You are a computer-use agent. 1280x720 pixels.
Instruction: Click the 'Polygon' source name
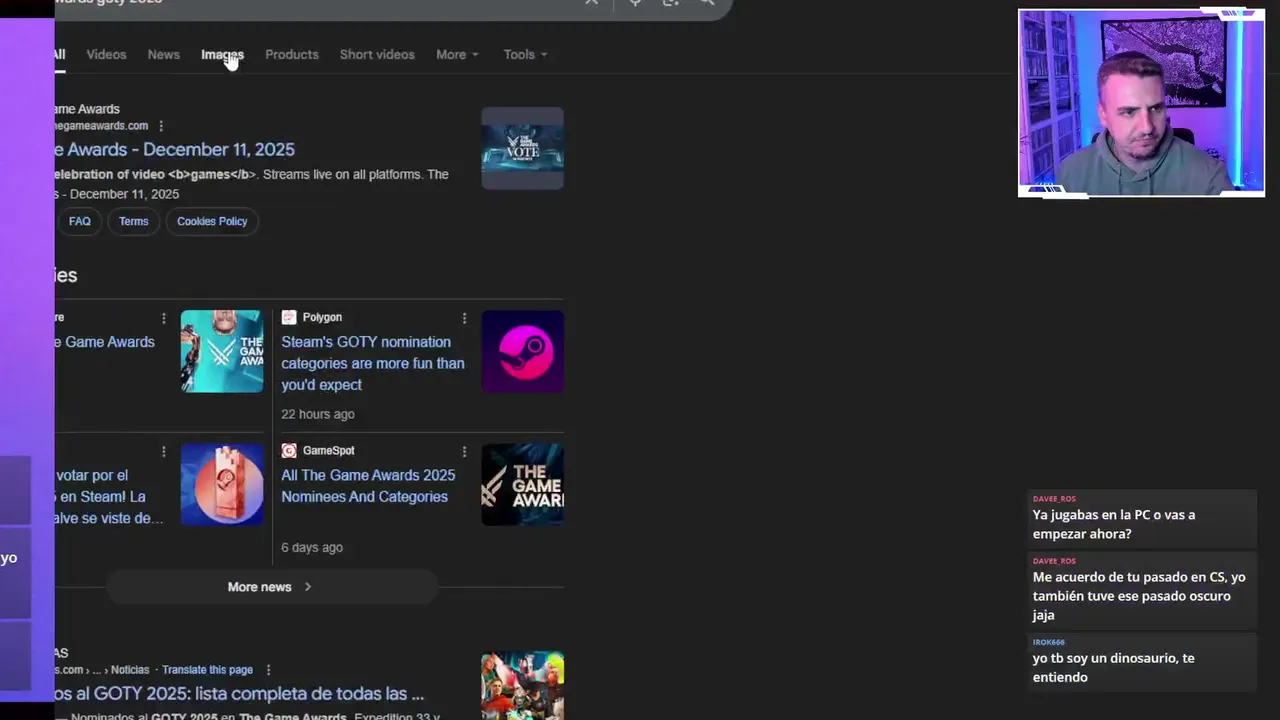click(x=322, y=317)
